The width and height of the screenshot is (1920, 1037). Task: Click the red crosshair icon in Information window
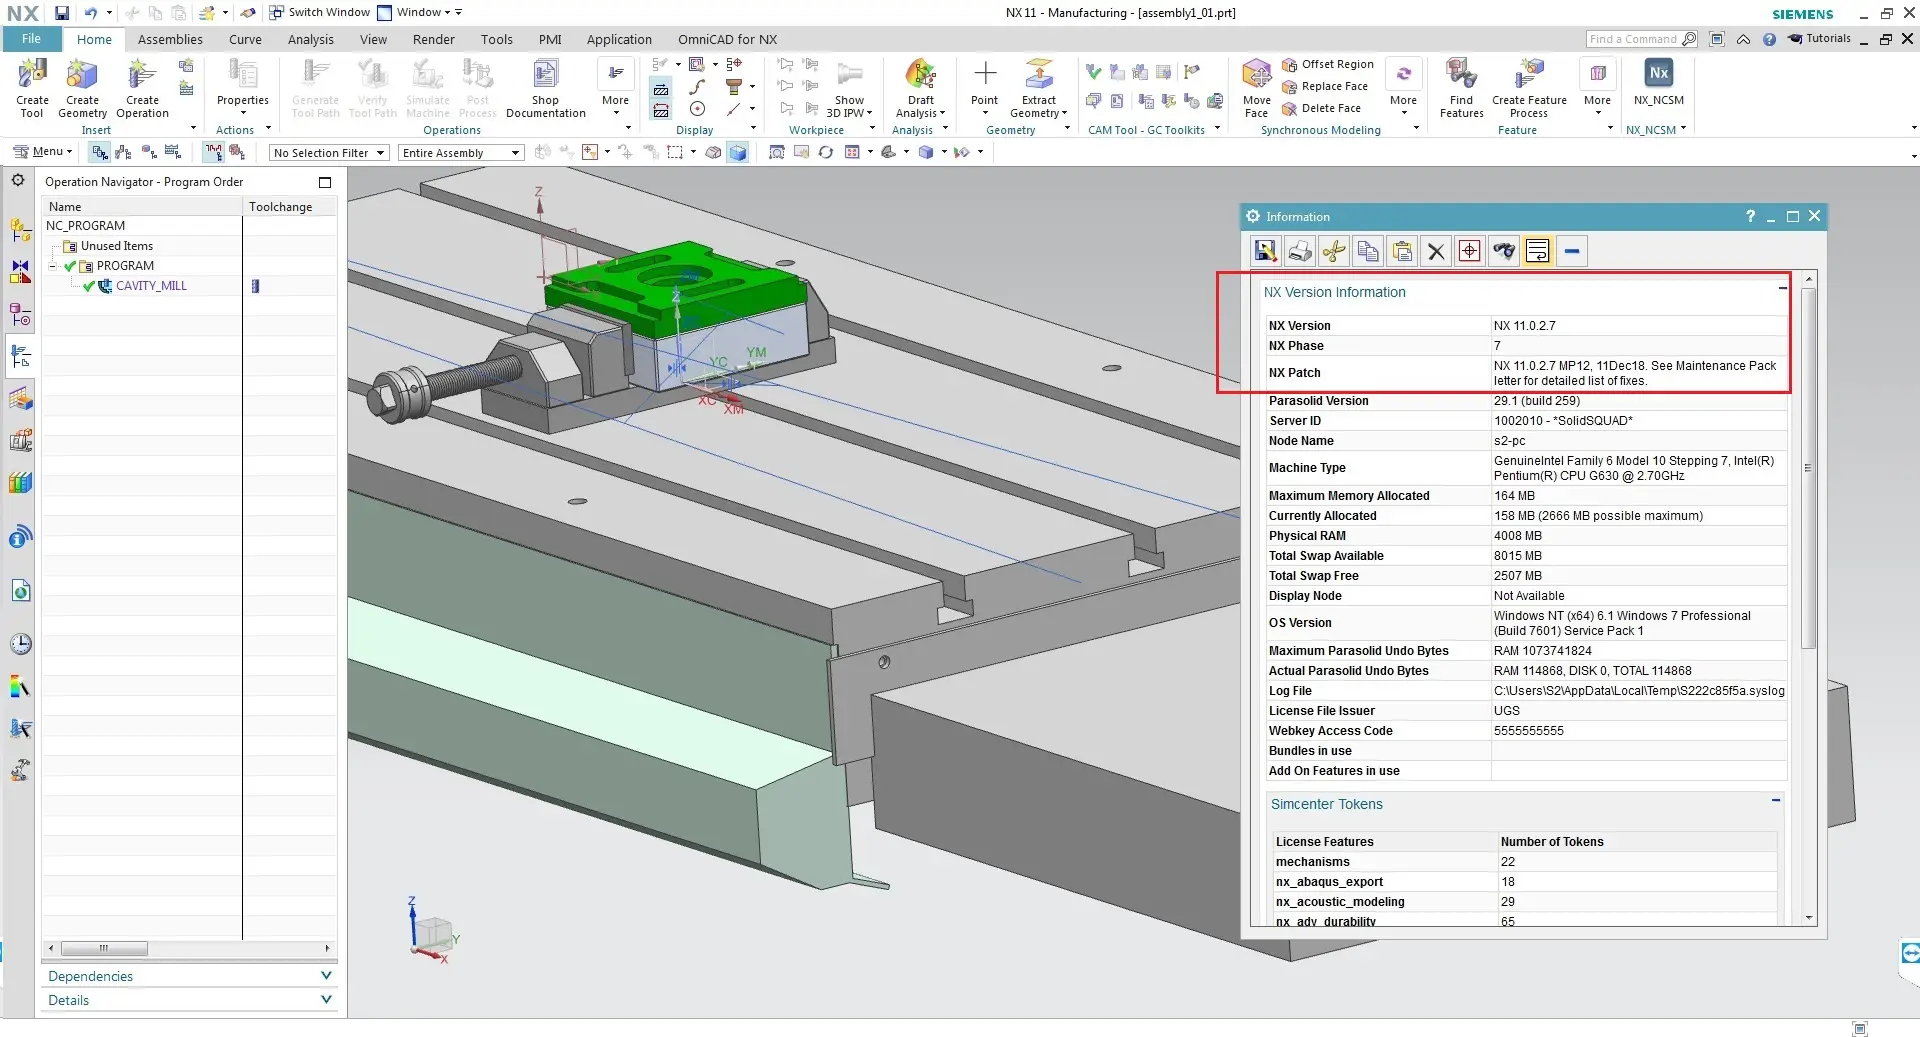click(x=1470, y=251)
